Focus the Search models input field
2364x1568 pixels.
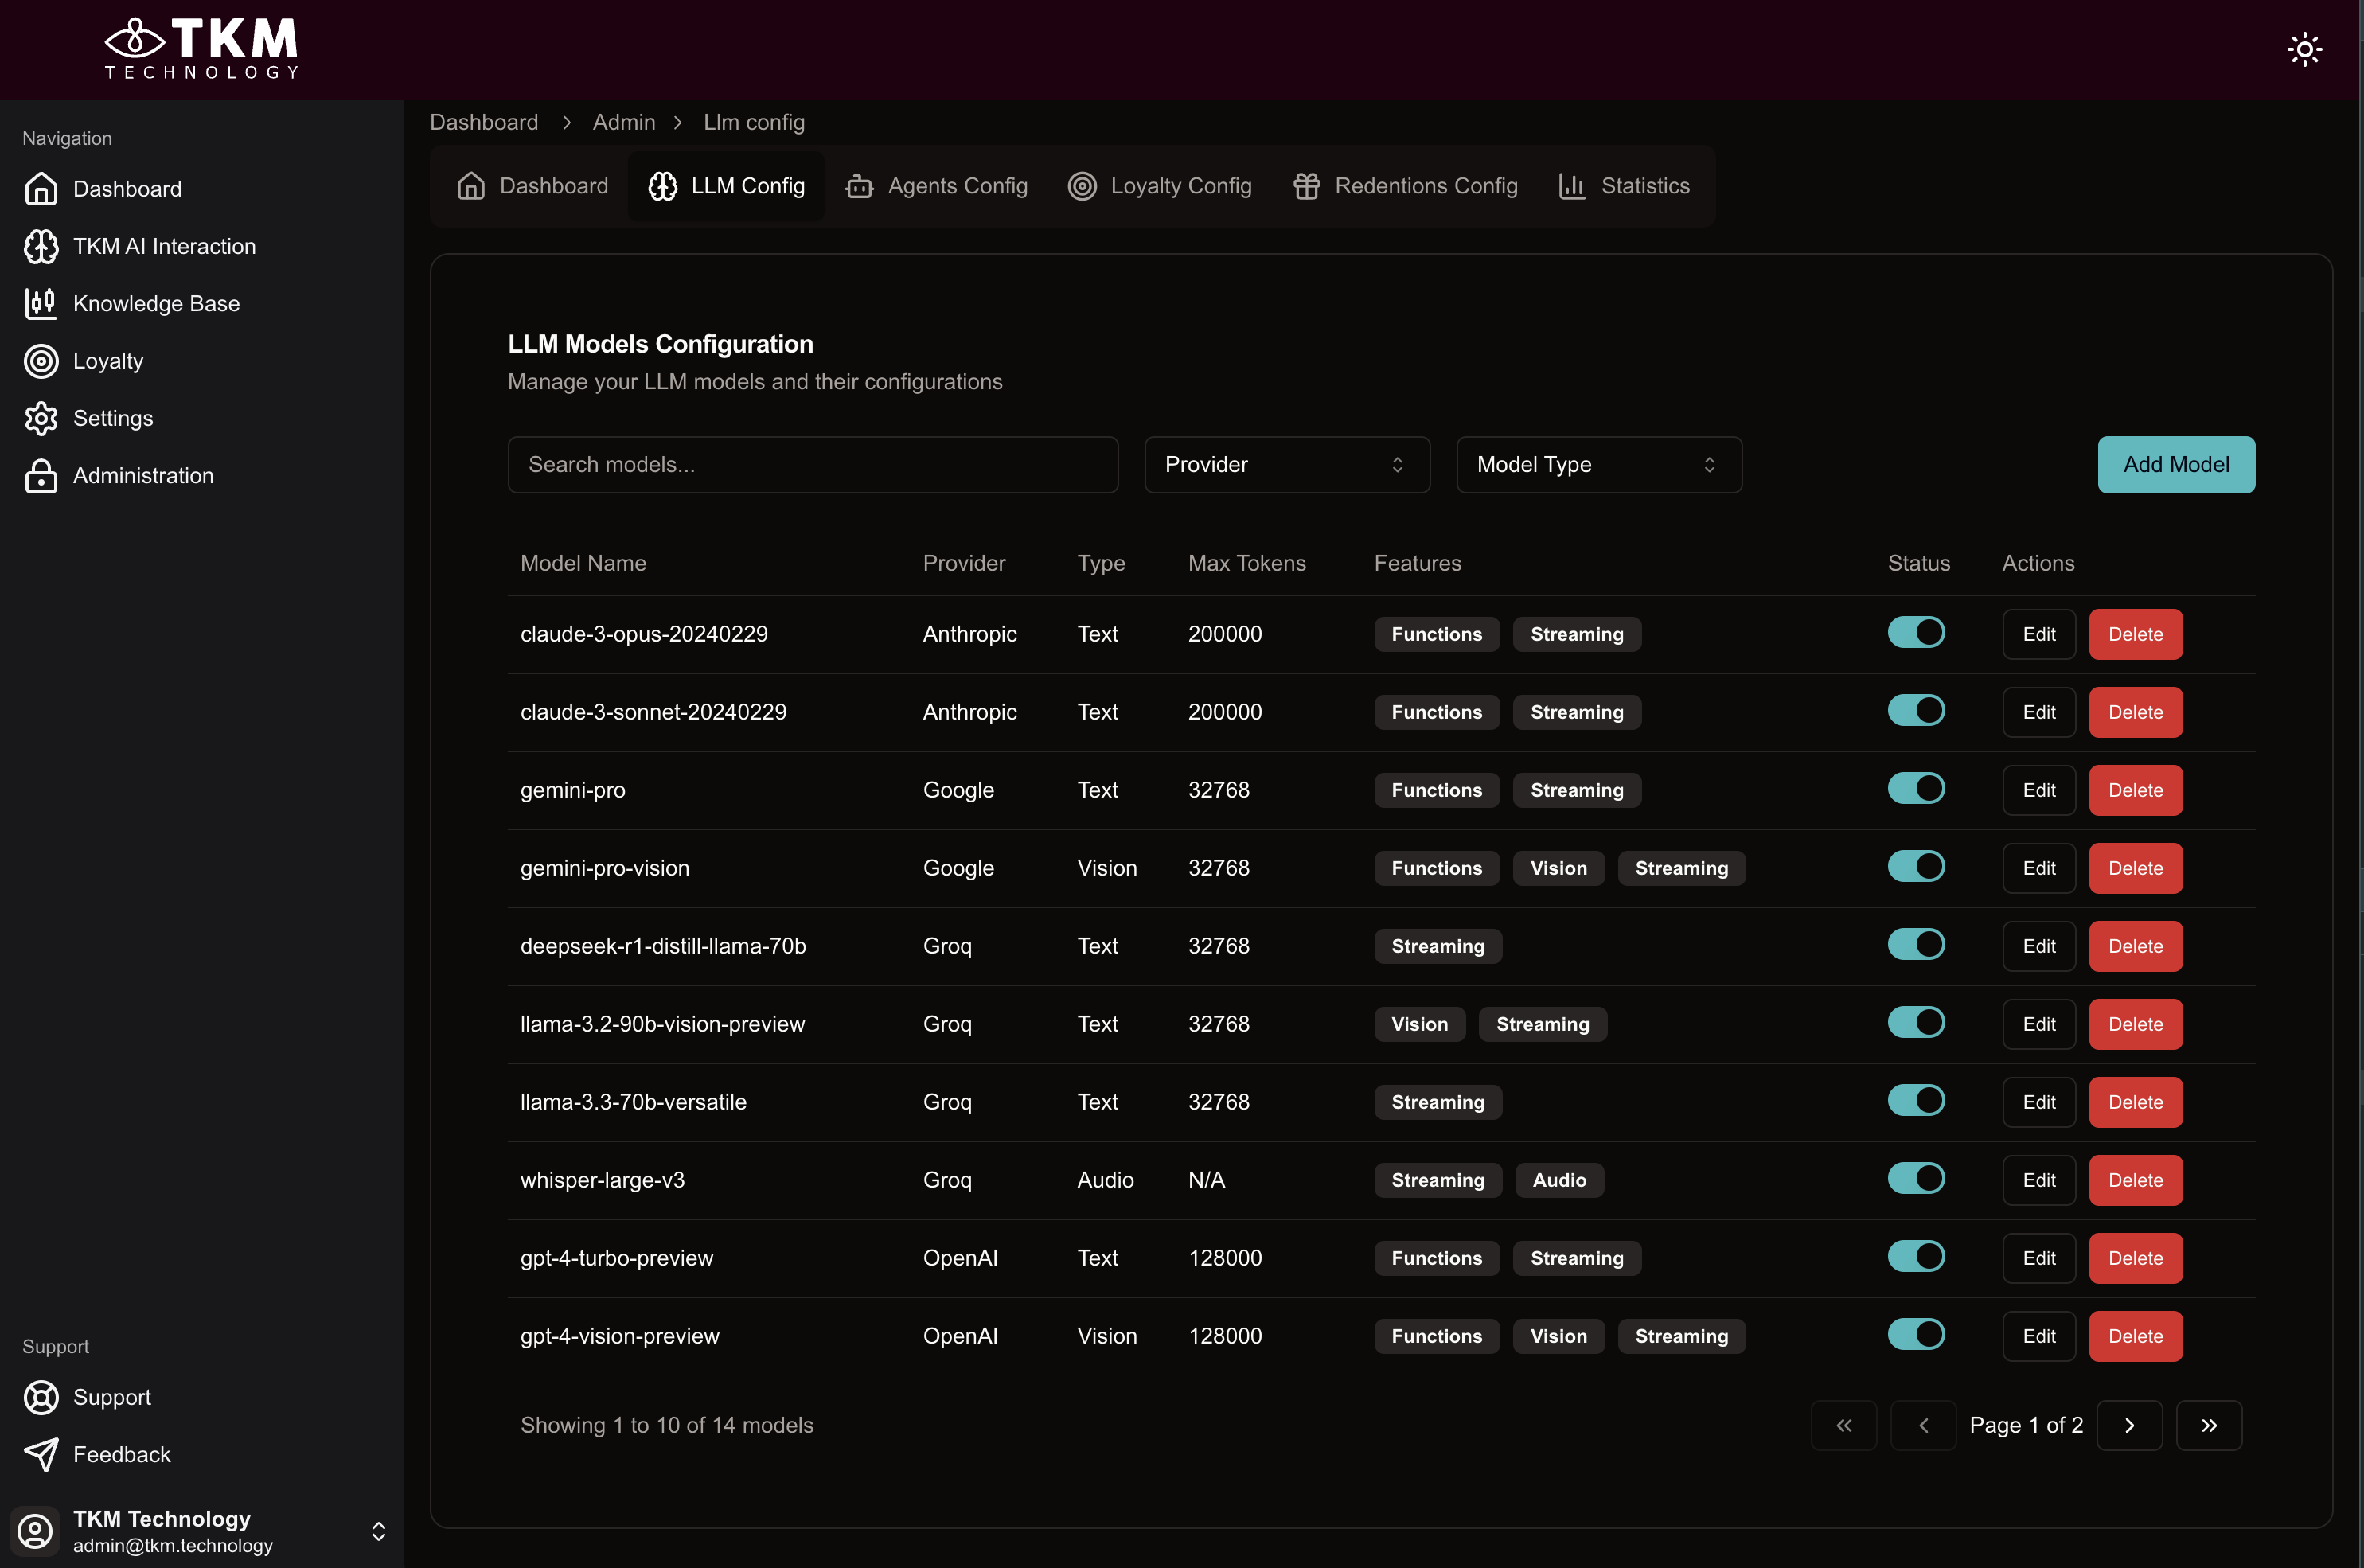[812, 464]
